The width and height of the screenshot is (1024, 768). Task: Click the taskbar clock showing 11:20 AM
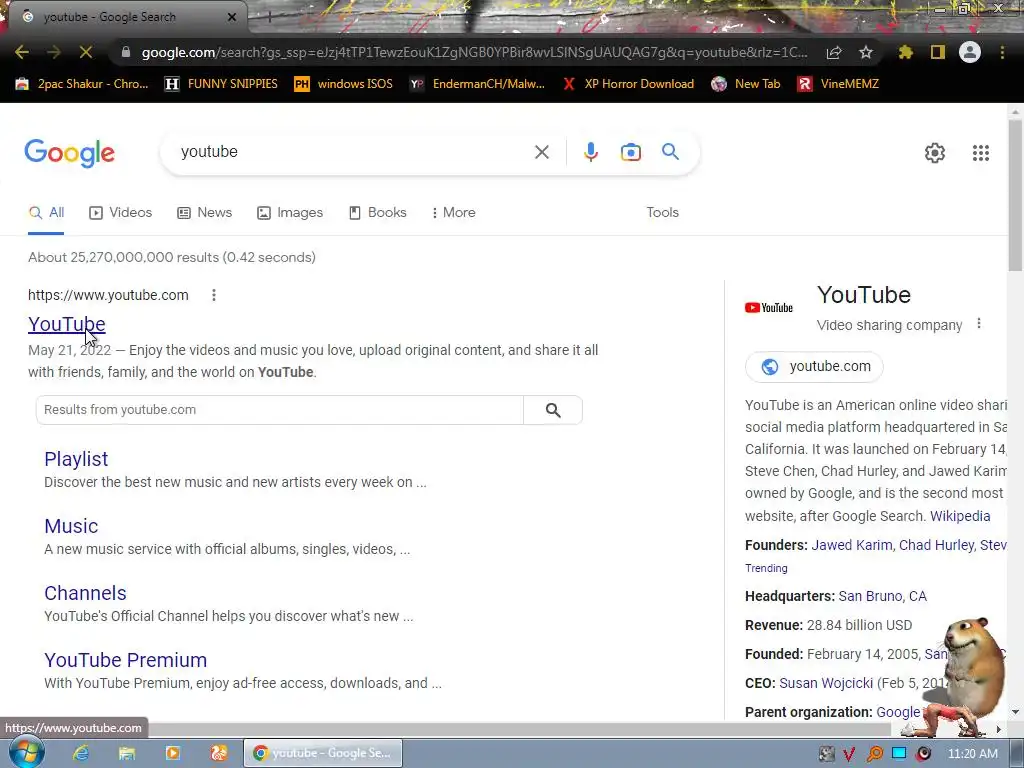click(972, 754)
